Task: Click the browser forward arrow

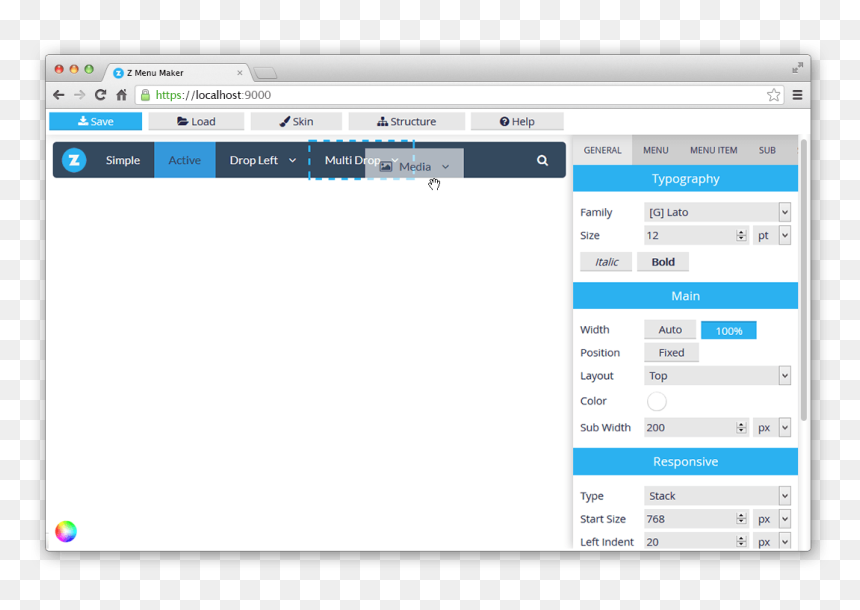Action: click(80, 95)
